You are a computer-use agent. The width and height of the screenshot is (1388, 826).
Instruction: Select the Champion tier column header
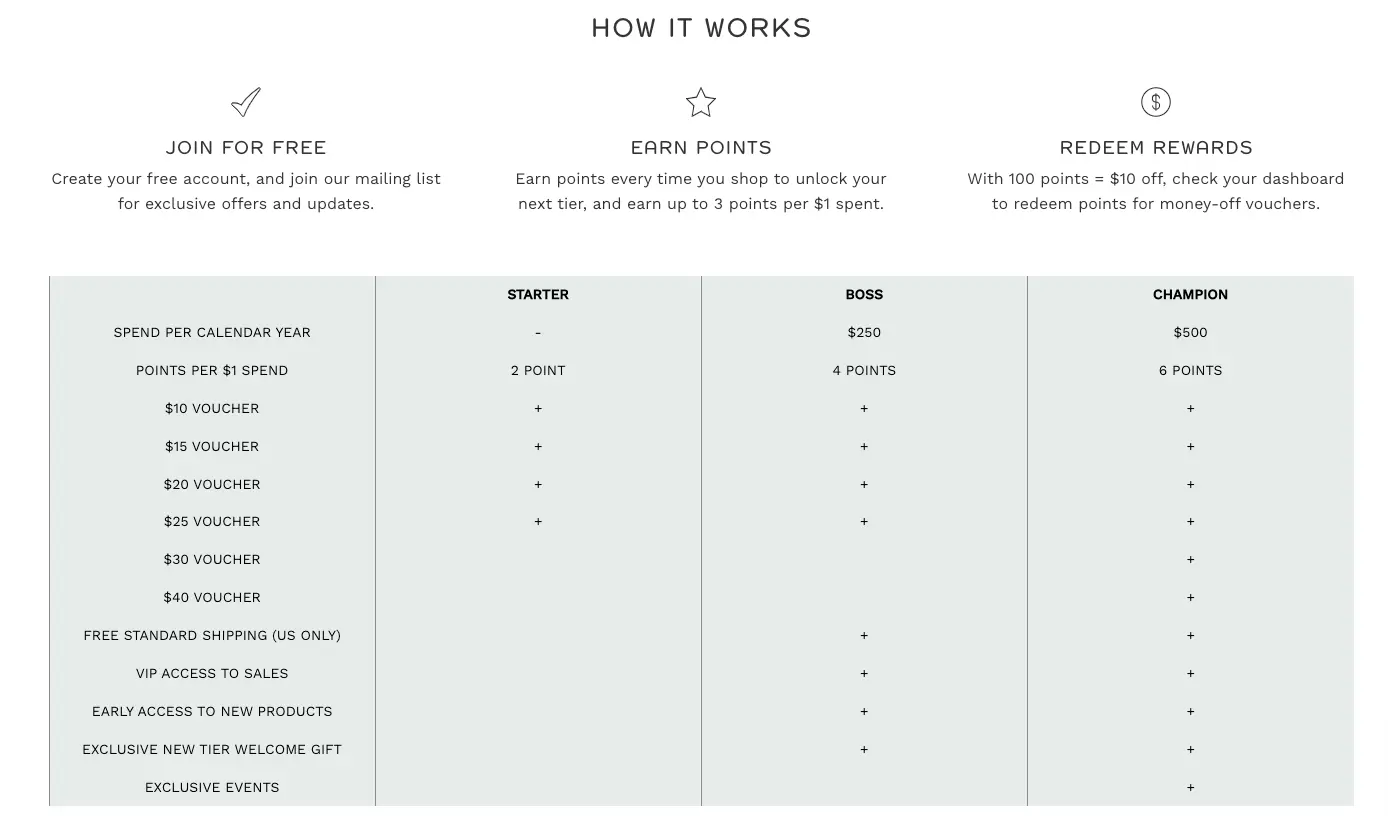click(x=1190, y=294)
